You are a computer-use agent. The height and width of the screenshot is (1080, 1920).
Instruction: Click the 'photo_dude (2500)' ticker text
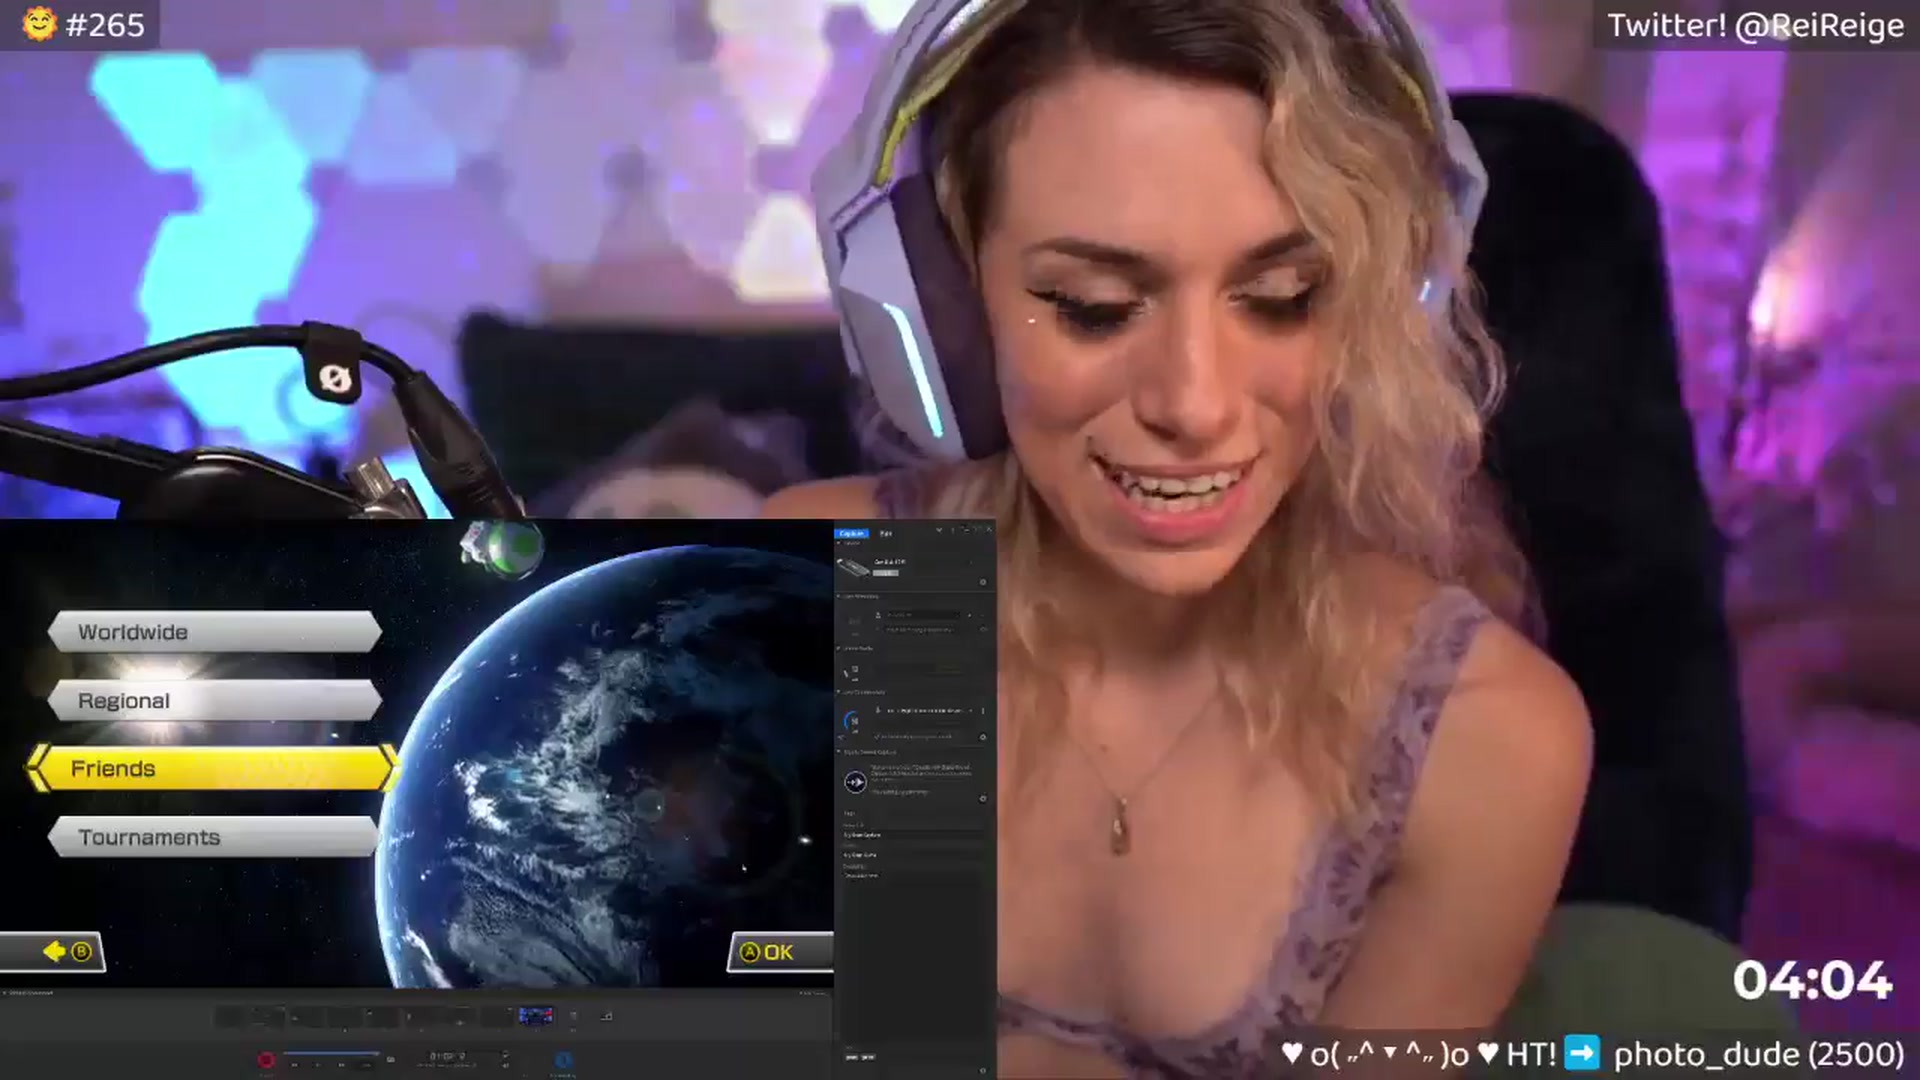pos(1758,1054)
